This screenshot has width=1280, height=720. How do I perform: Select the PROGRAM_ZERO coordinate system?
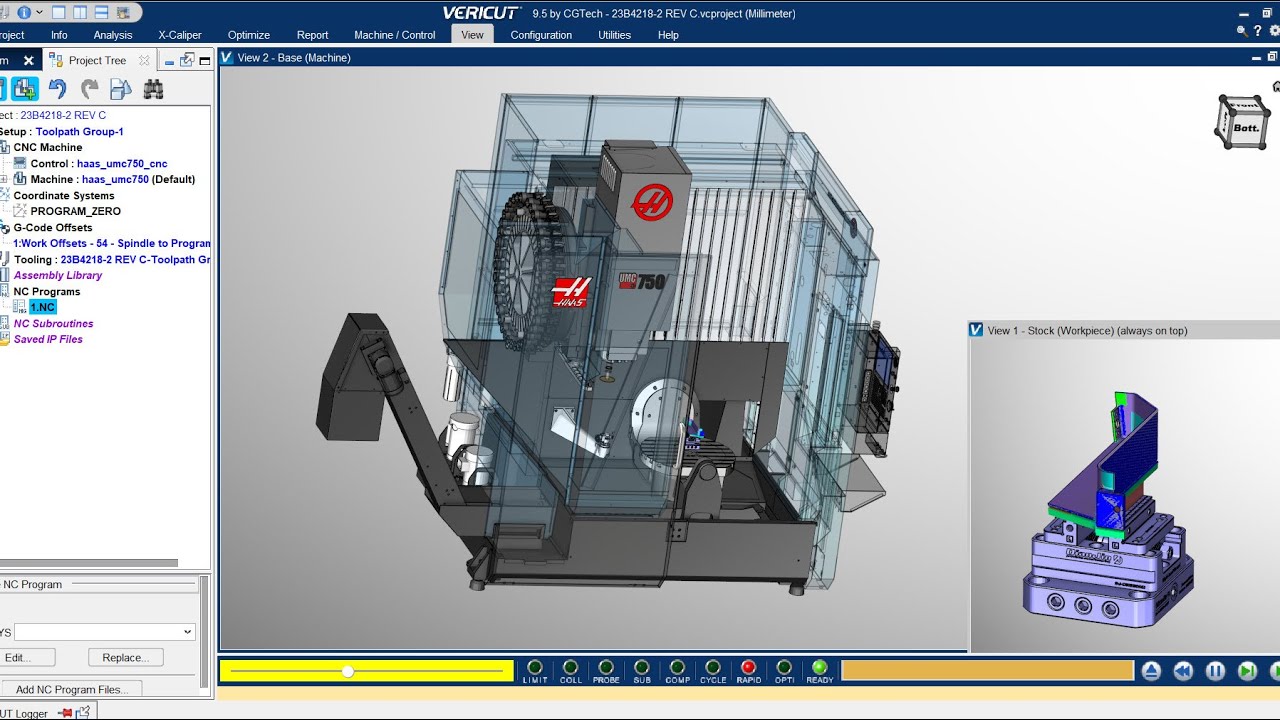(76, 211)
